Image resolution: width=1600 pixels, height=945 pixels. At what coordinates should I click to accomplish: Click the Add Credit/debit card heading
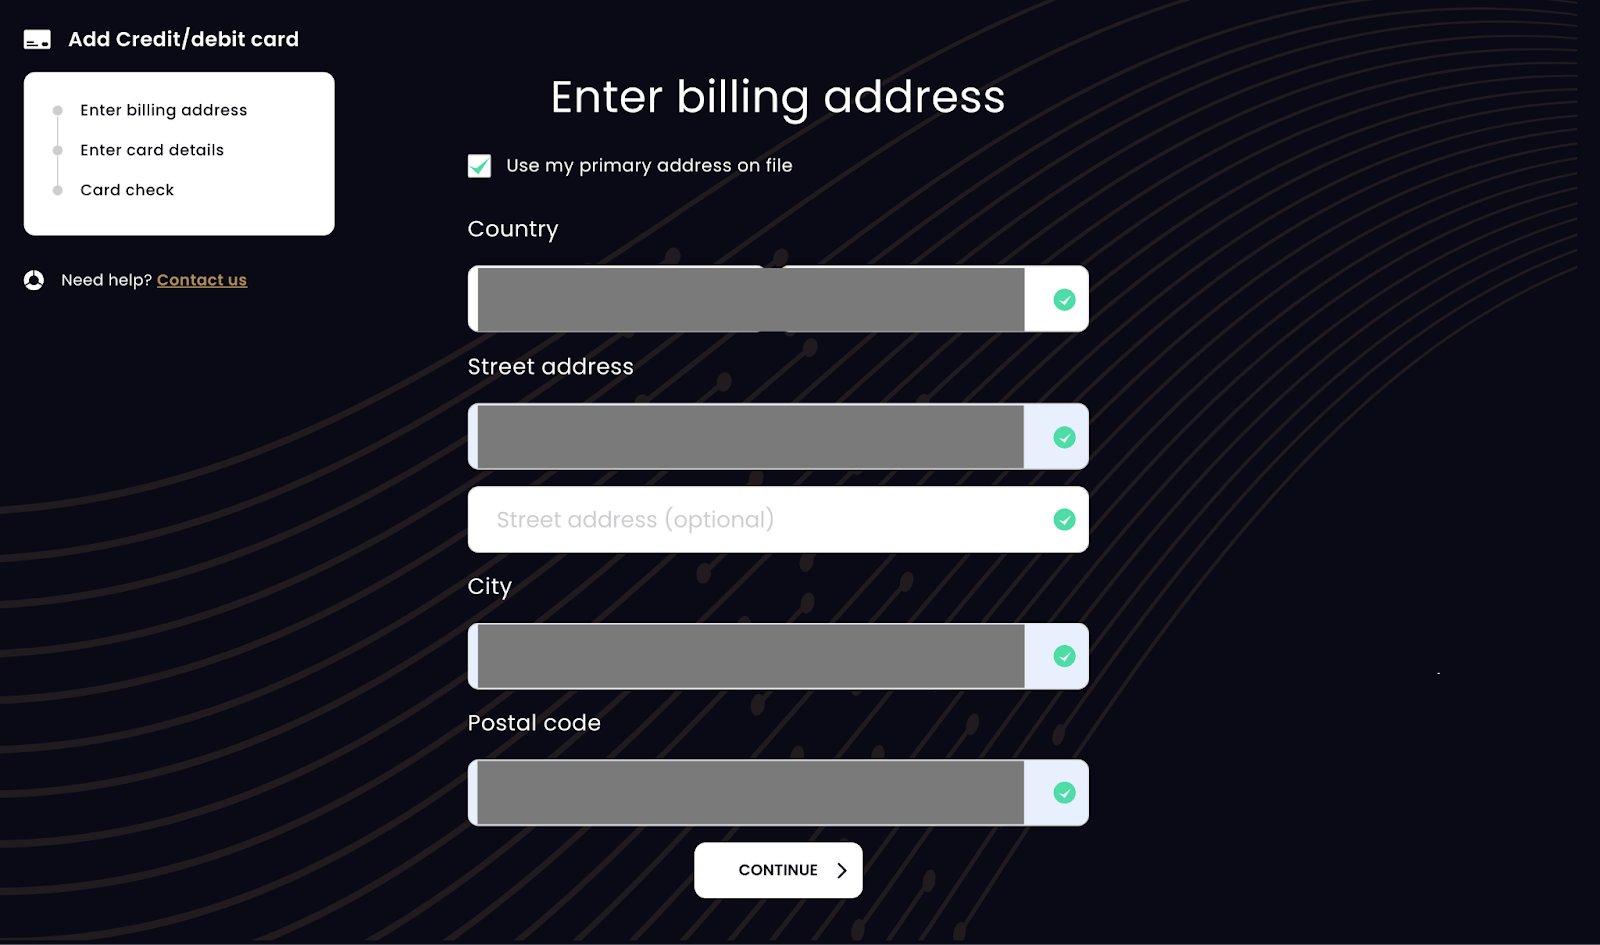click(184, 40)
